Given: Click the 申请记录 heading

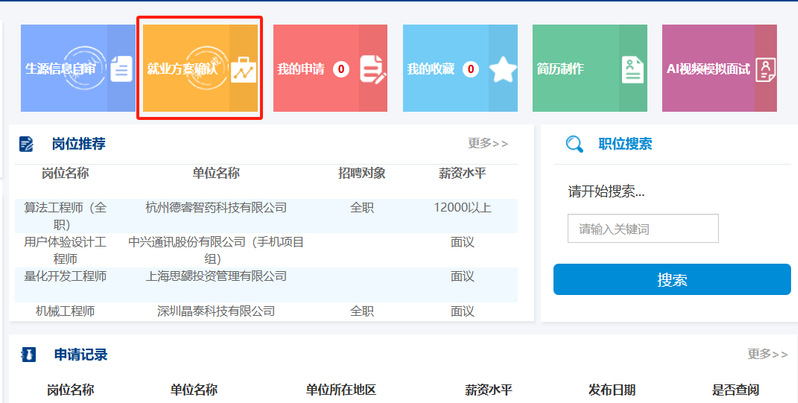Looking at the screenshot, I should pos(81,355).
